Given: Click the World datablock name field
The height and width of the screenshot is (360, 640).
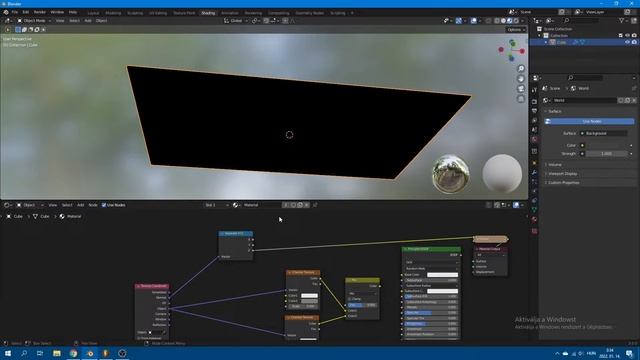Looking at the screenshot, I should (x=584, y=100).
